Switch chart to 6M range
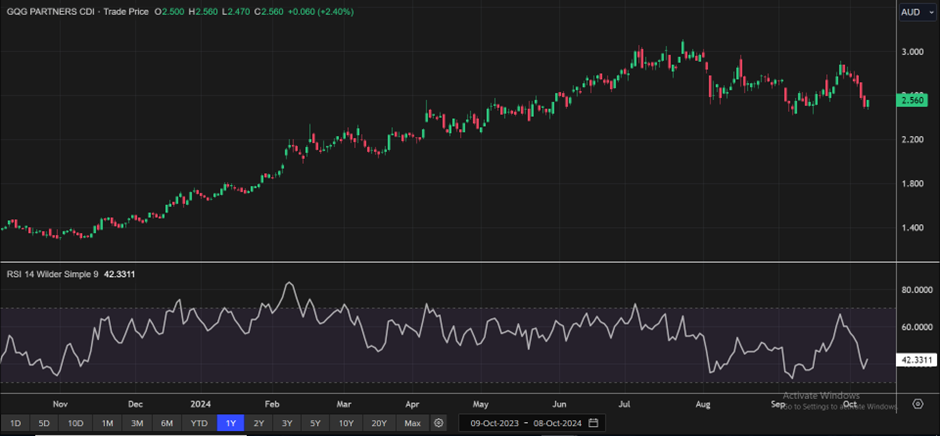The height and width of the screenshot is (436, 940). pyautogui.click(x=167, y=423)
